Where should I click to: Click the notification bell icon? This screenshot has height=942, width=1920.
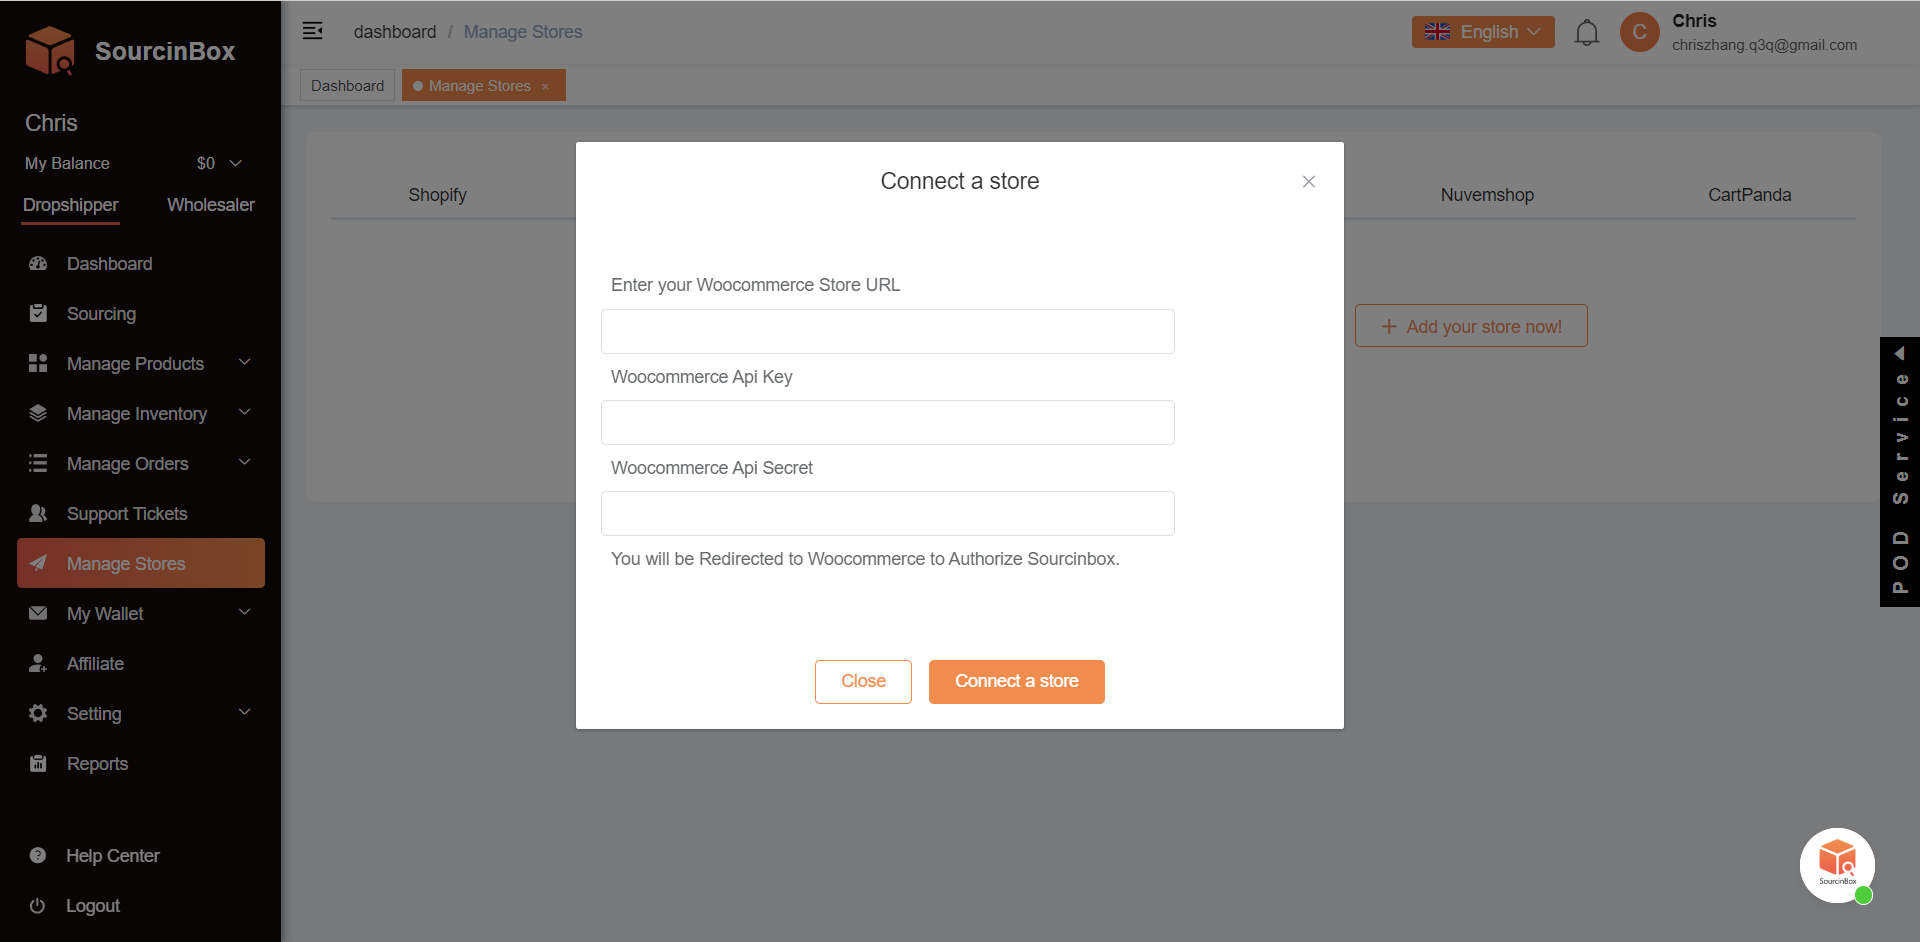(x=1586, y=33)
